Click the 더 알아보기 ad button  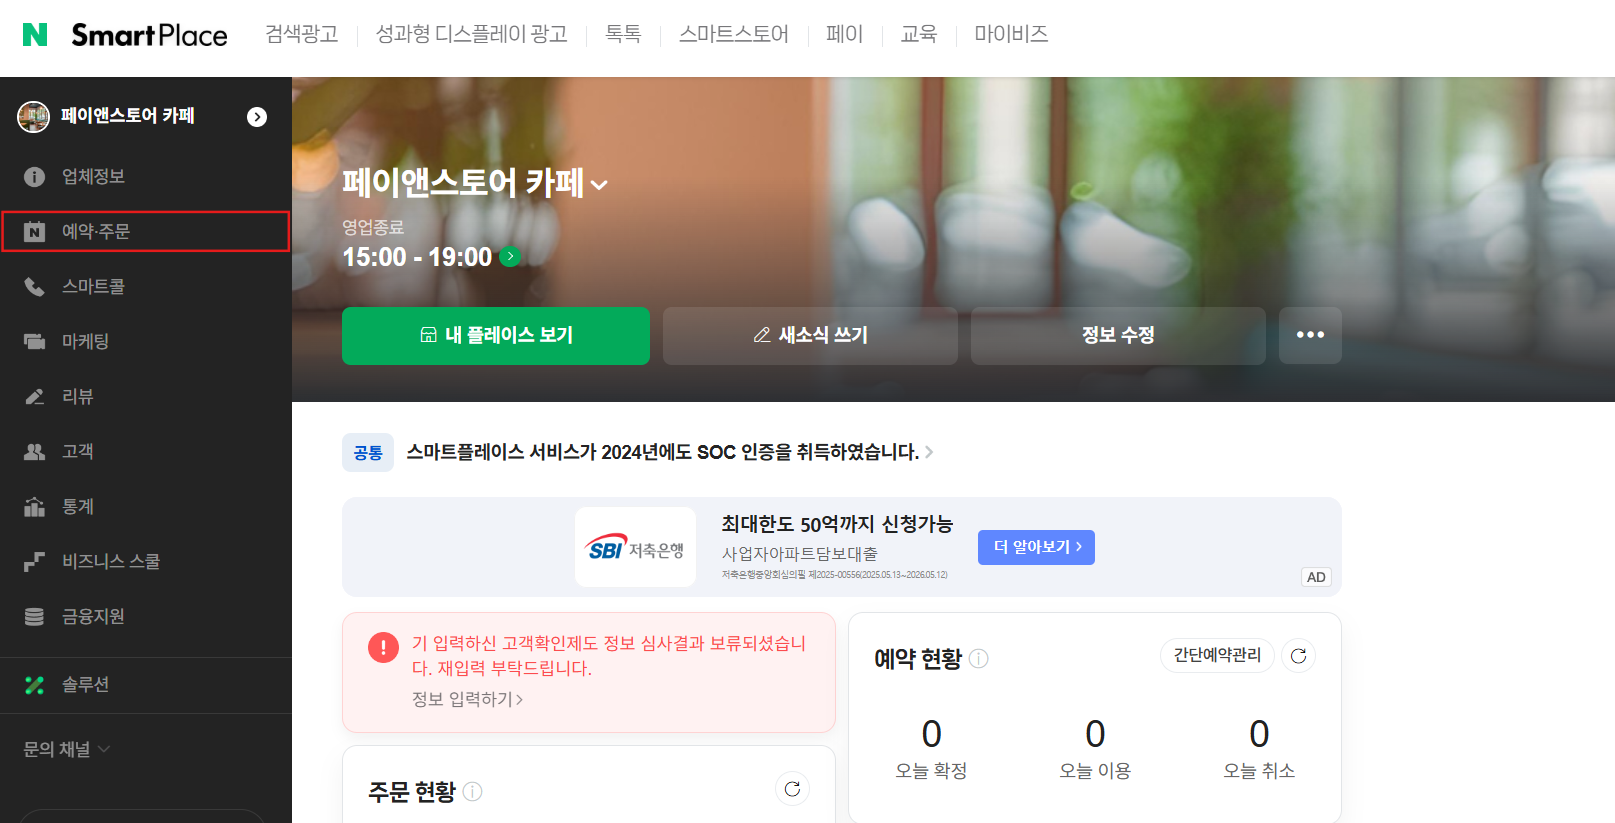(1036, 547)
